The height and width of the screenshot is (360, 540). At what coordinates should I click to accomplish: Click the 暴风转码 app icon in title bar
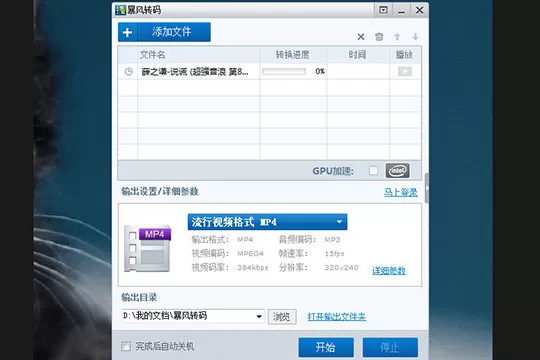tap(121, 10)
